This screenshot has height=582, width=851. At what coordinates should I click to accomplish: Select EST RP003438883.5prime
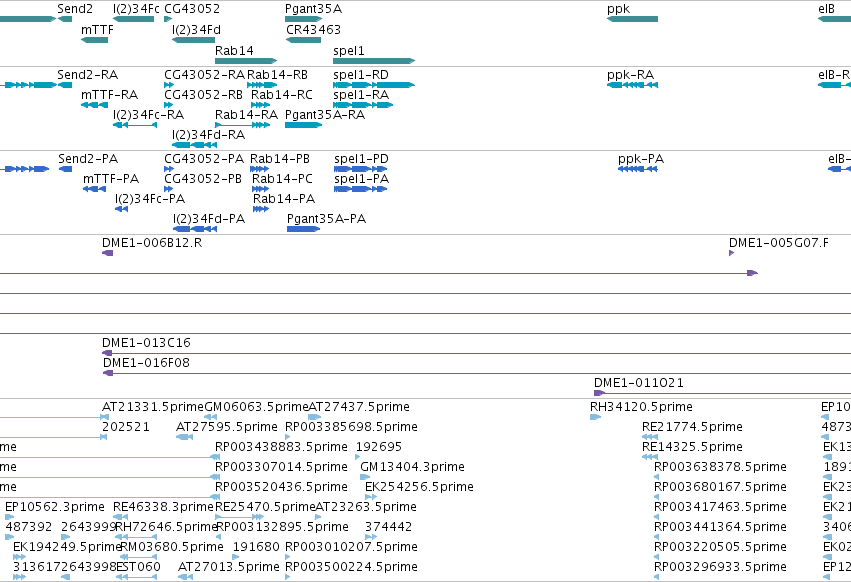point(217,457)
